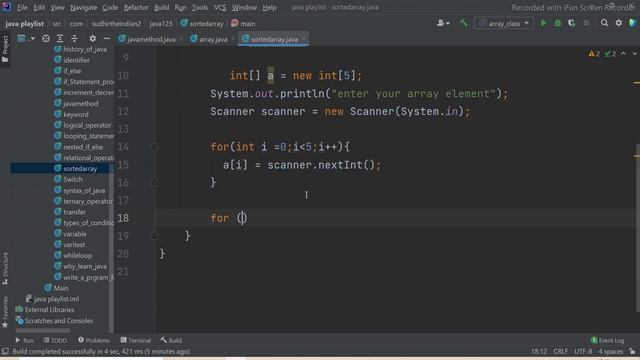Click the 'main' method breadcrumb
Image resolution: width=640 pixels, height=360 pixels.
pyautogui.click(x=243, y=24)
